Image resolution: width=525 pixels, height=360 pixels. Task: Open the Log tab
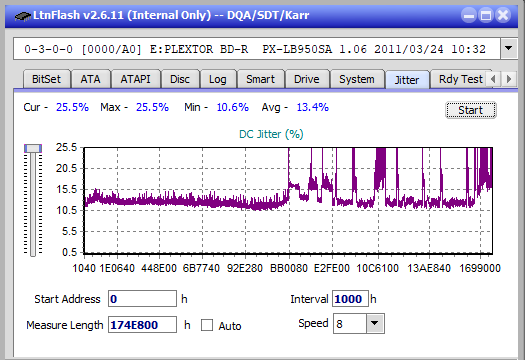(x=218, y=79)
